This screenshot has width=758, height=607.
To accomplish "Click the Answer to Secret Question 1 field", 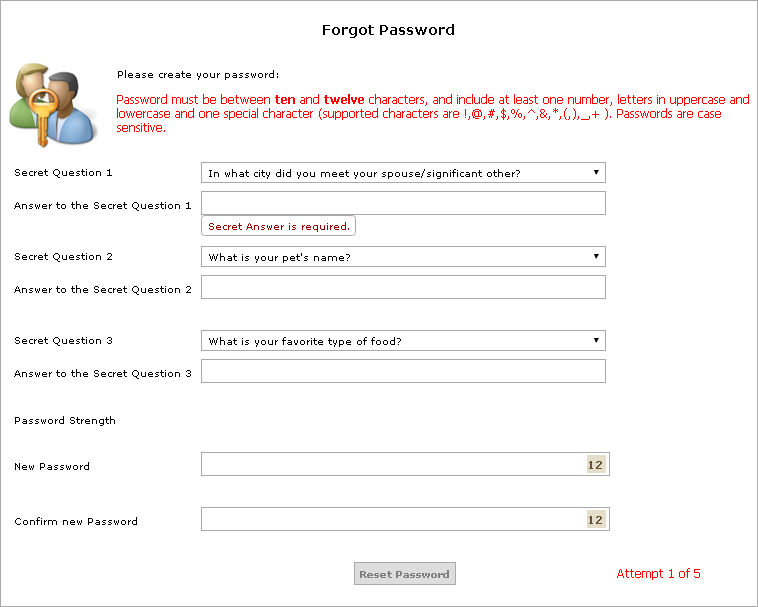I will (403, 204).
